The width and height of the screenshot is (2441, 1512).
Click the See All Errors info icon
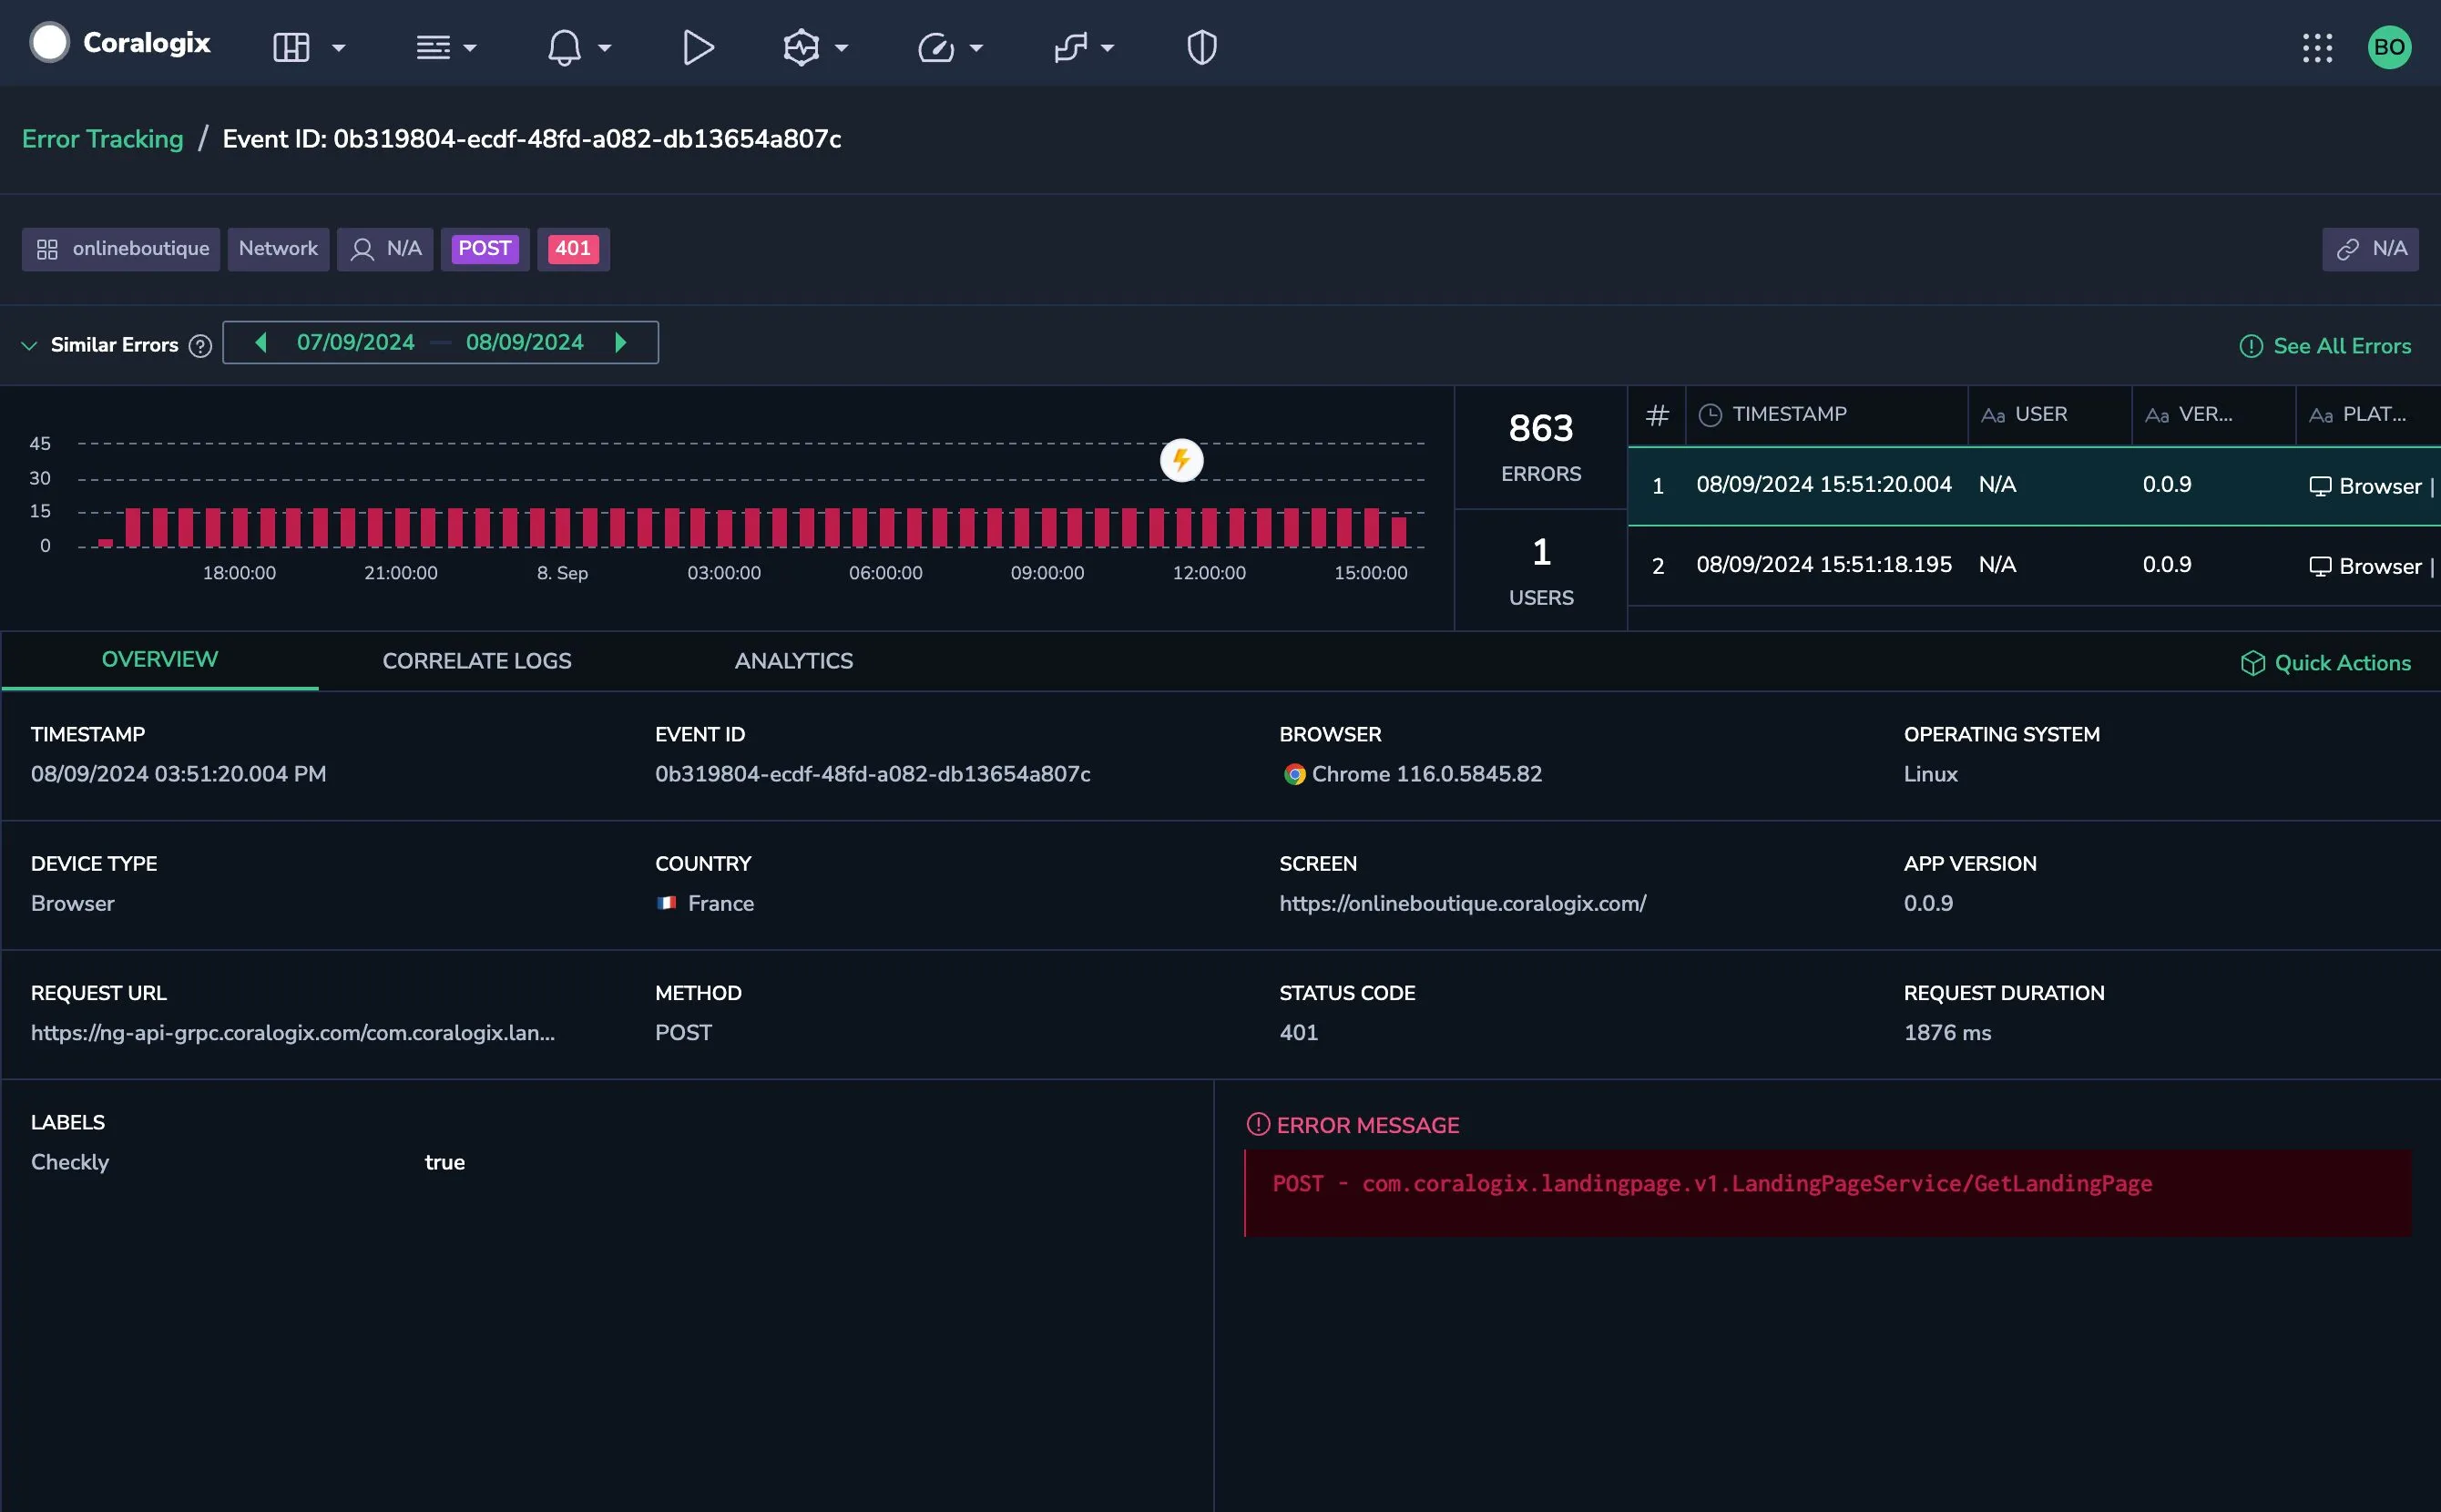pos(2250,346)
